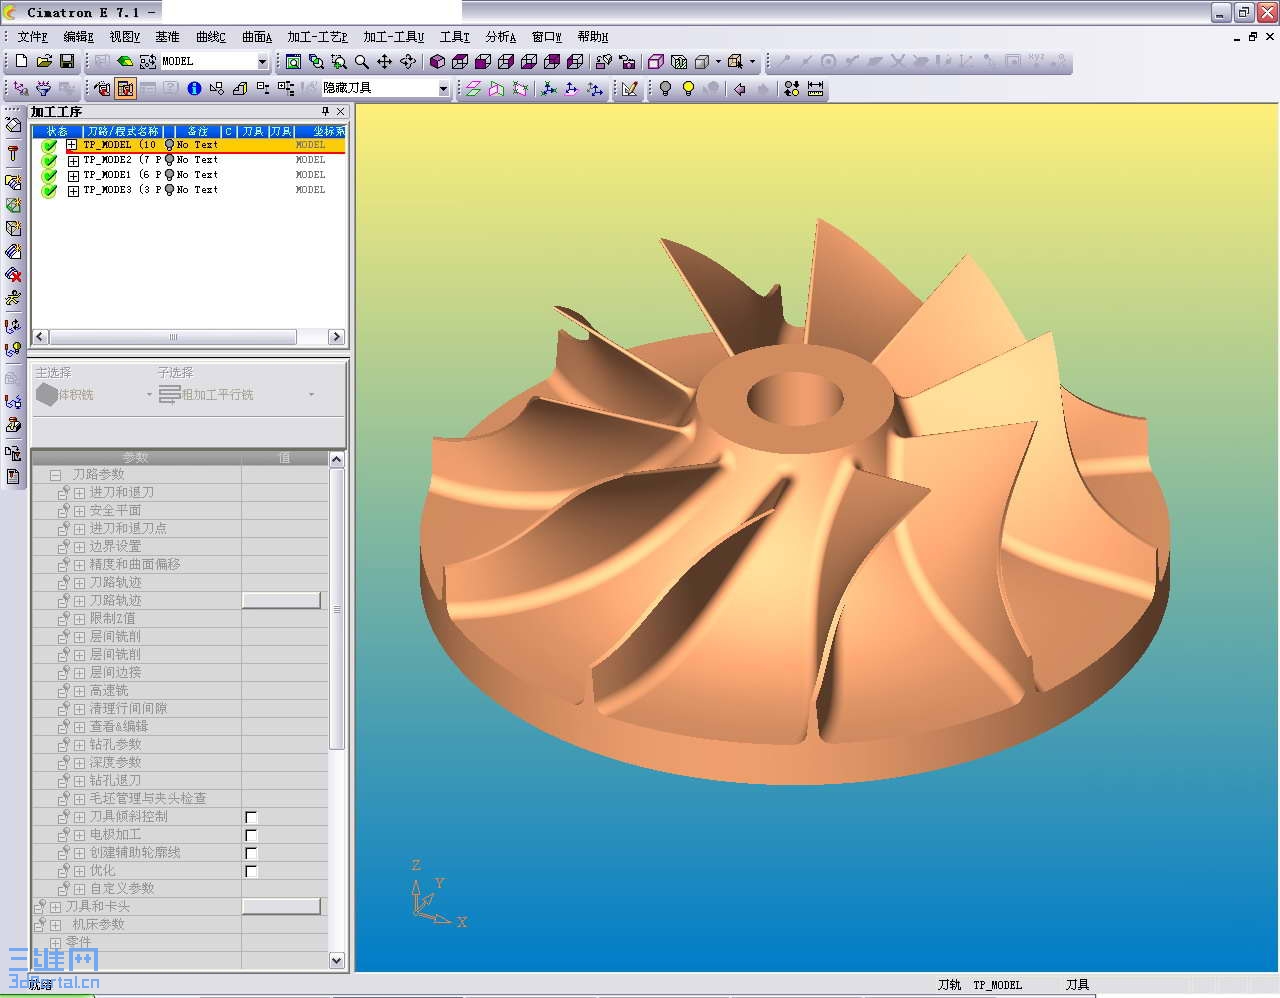Toggle the light bulb in TP_MODEL row
Screen dimensions: 1280x998
169,145
